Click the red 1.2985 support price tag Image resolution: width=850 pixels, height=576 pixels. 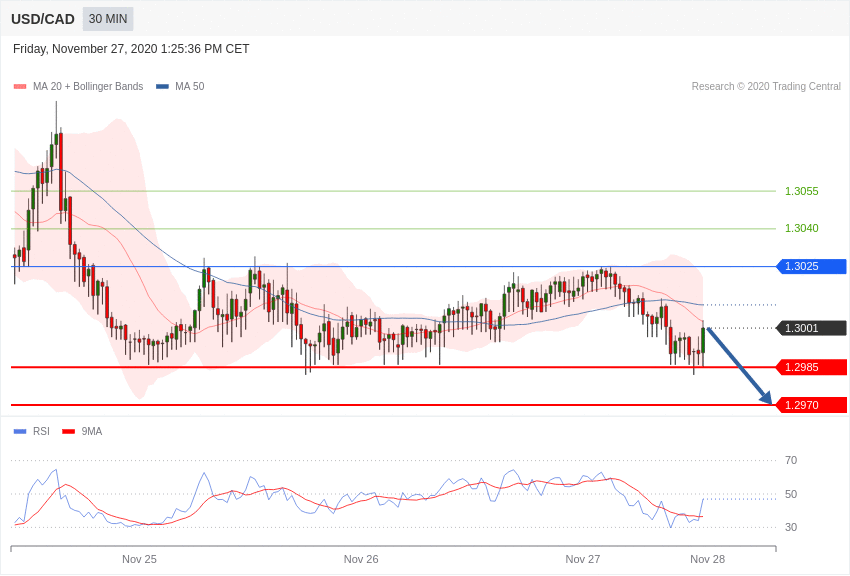tap(812, 367)
